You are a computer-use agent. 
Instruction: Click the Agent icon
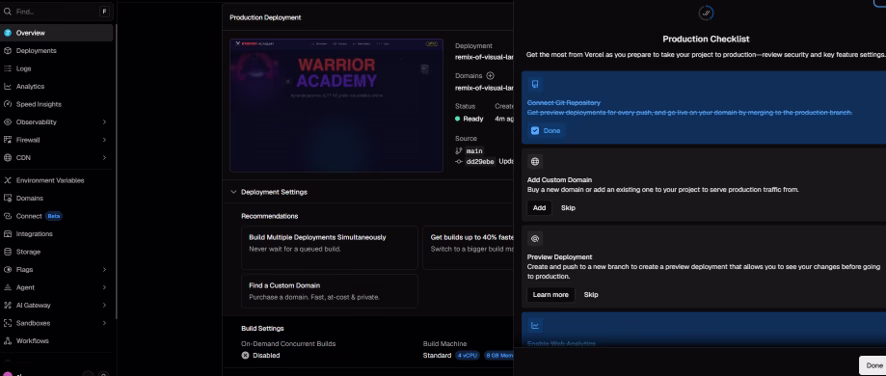click(x=7, y=287)
